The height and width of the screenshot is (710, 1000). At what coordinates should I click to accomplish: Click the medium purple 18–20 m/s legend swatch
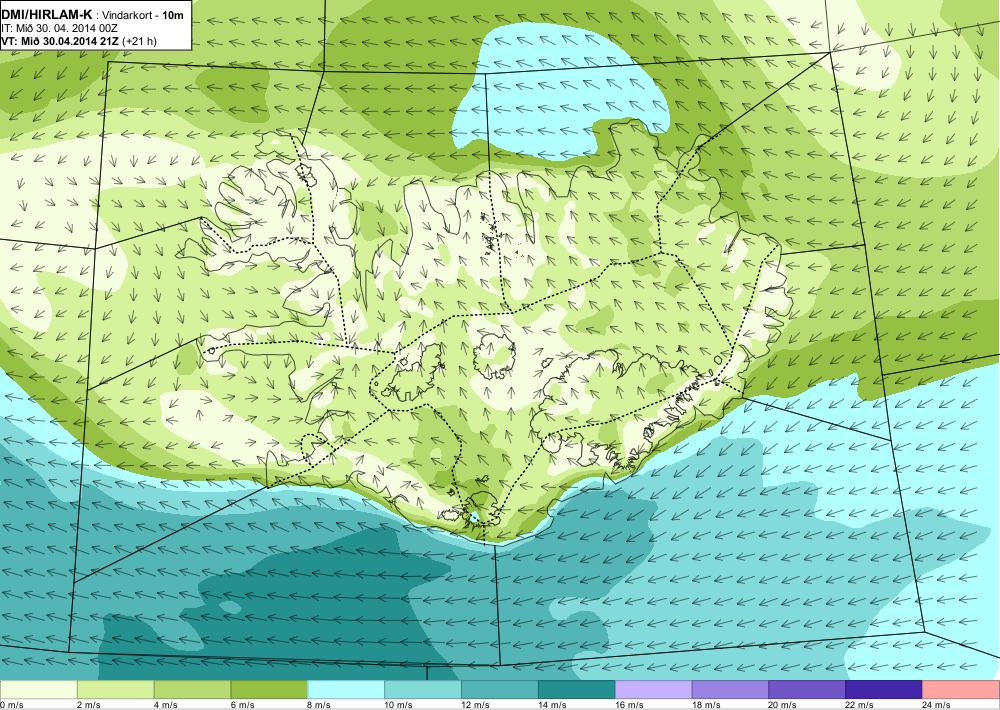point(730,690)
